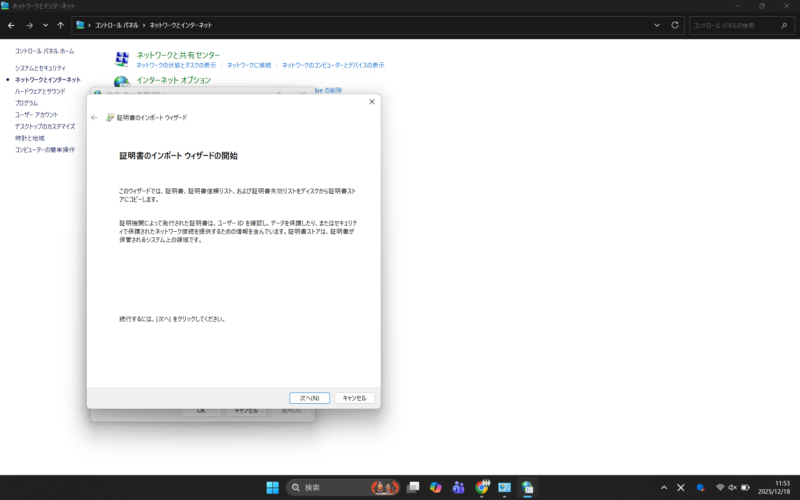Click the ネットワークに接続 link
Screen dimensions: 800x500
tap(249, 65)
